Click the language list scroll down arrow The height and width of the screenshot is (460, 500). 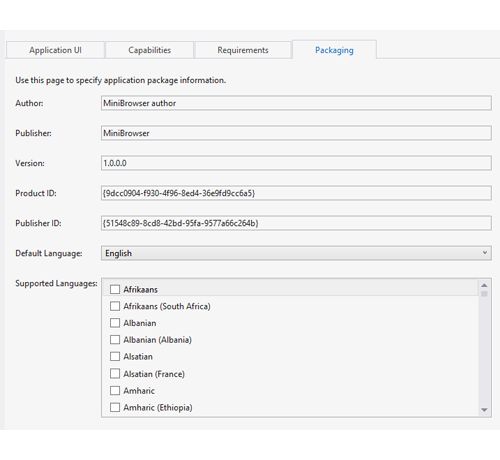click(x=484, y=410)
